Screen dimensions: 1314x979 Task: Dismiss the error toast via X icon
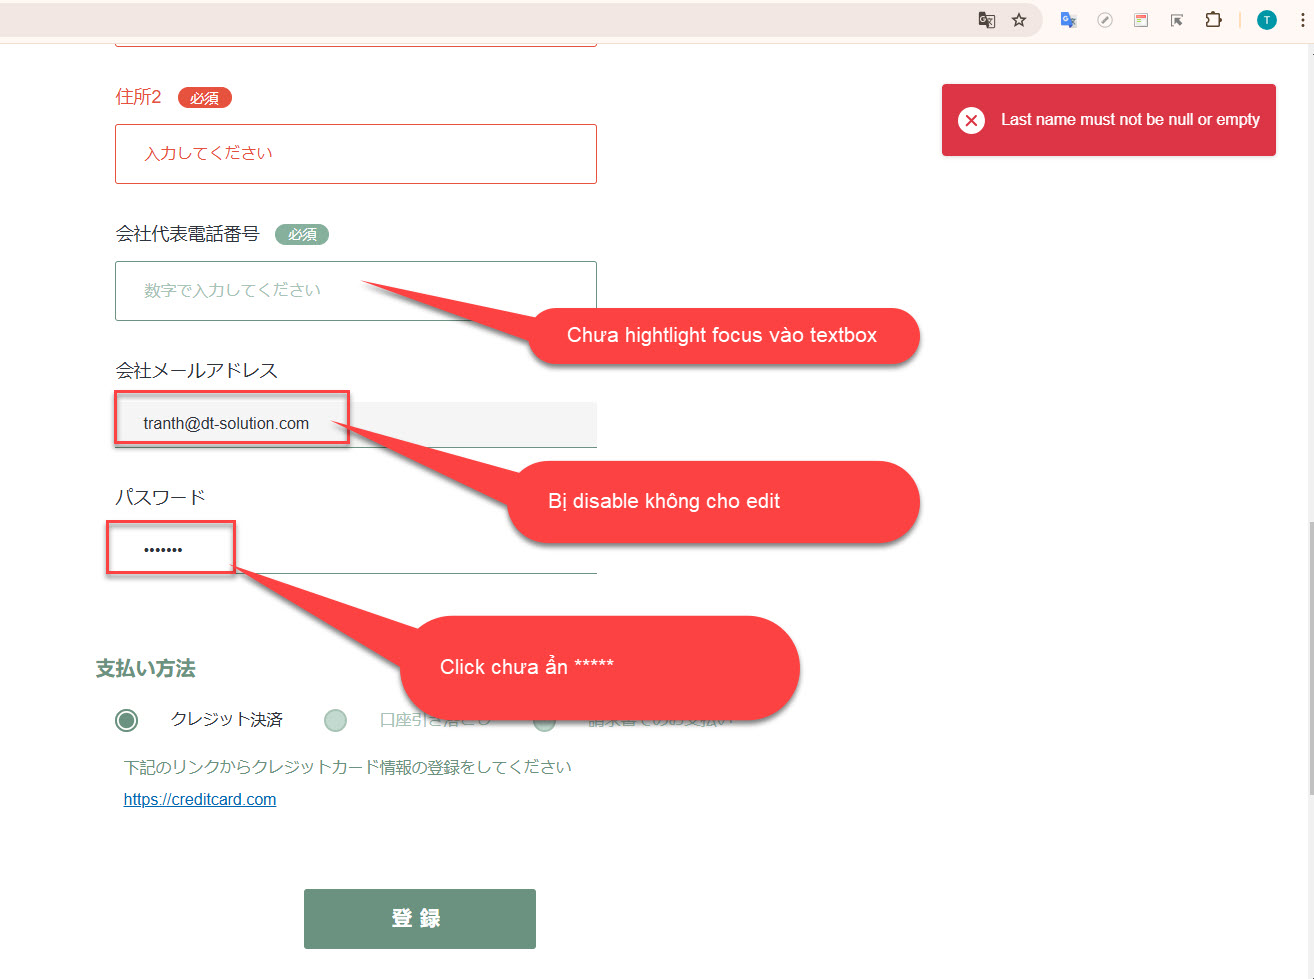click(x=971, y=120)
